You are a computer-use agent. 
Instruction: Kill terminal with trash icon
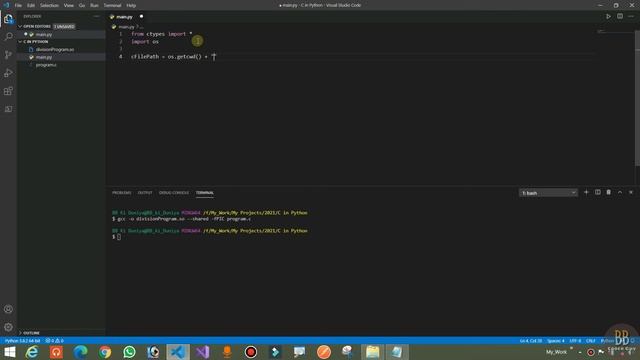tap(609, 192)
